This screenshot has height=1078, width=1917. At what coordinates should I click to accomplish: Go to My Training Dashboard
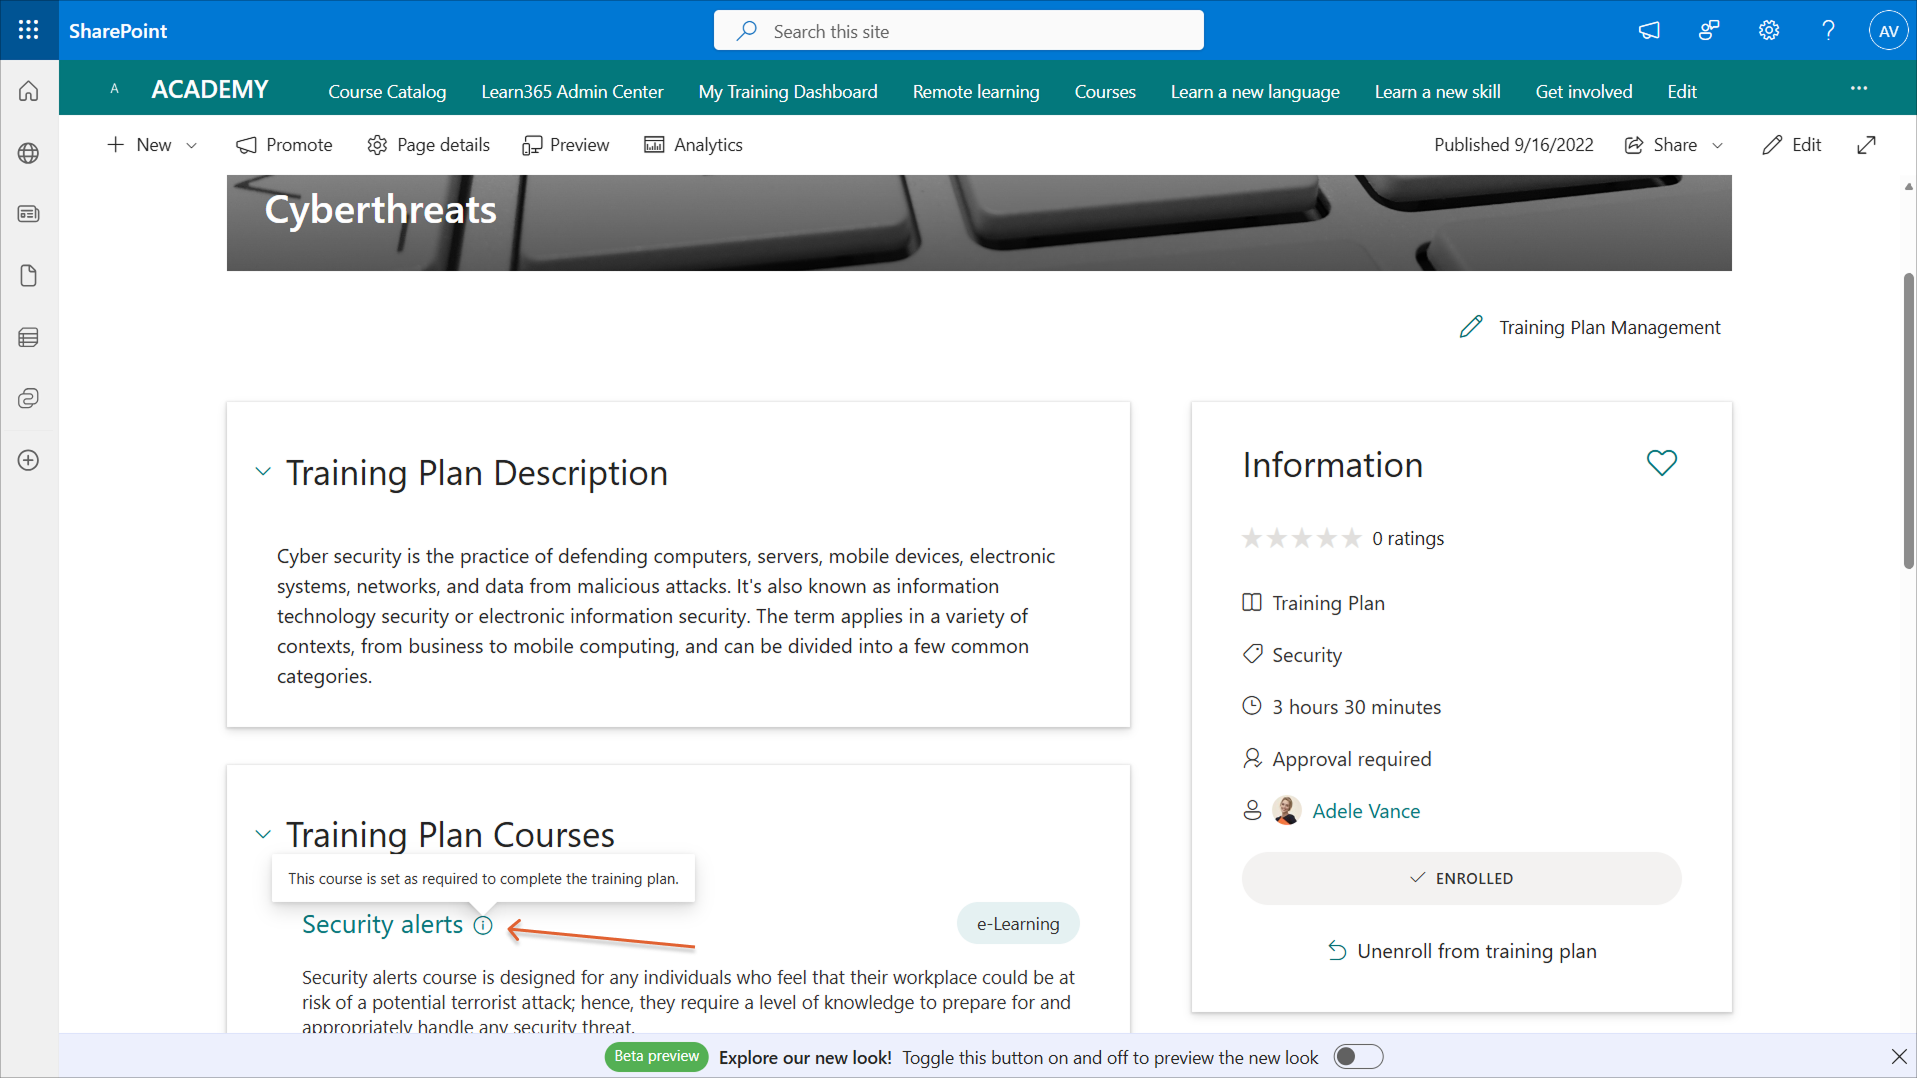[787, 91]
